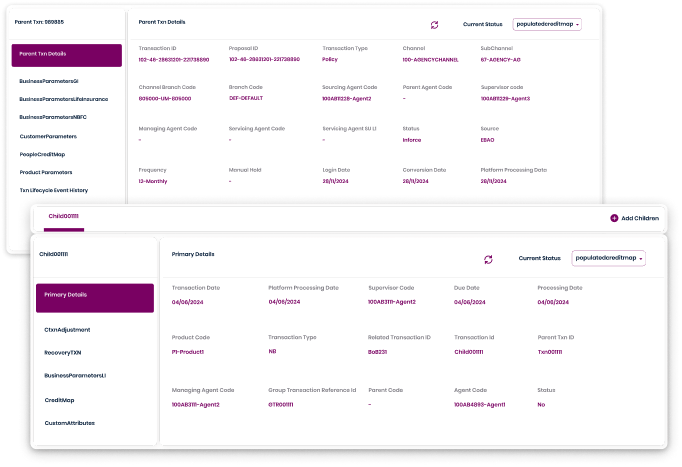Click the plus icon beside Add Children
Screen dimensions: 682x467
coord(614,217)
